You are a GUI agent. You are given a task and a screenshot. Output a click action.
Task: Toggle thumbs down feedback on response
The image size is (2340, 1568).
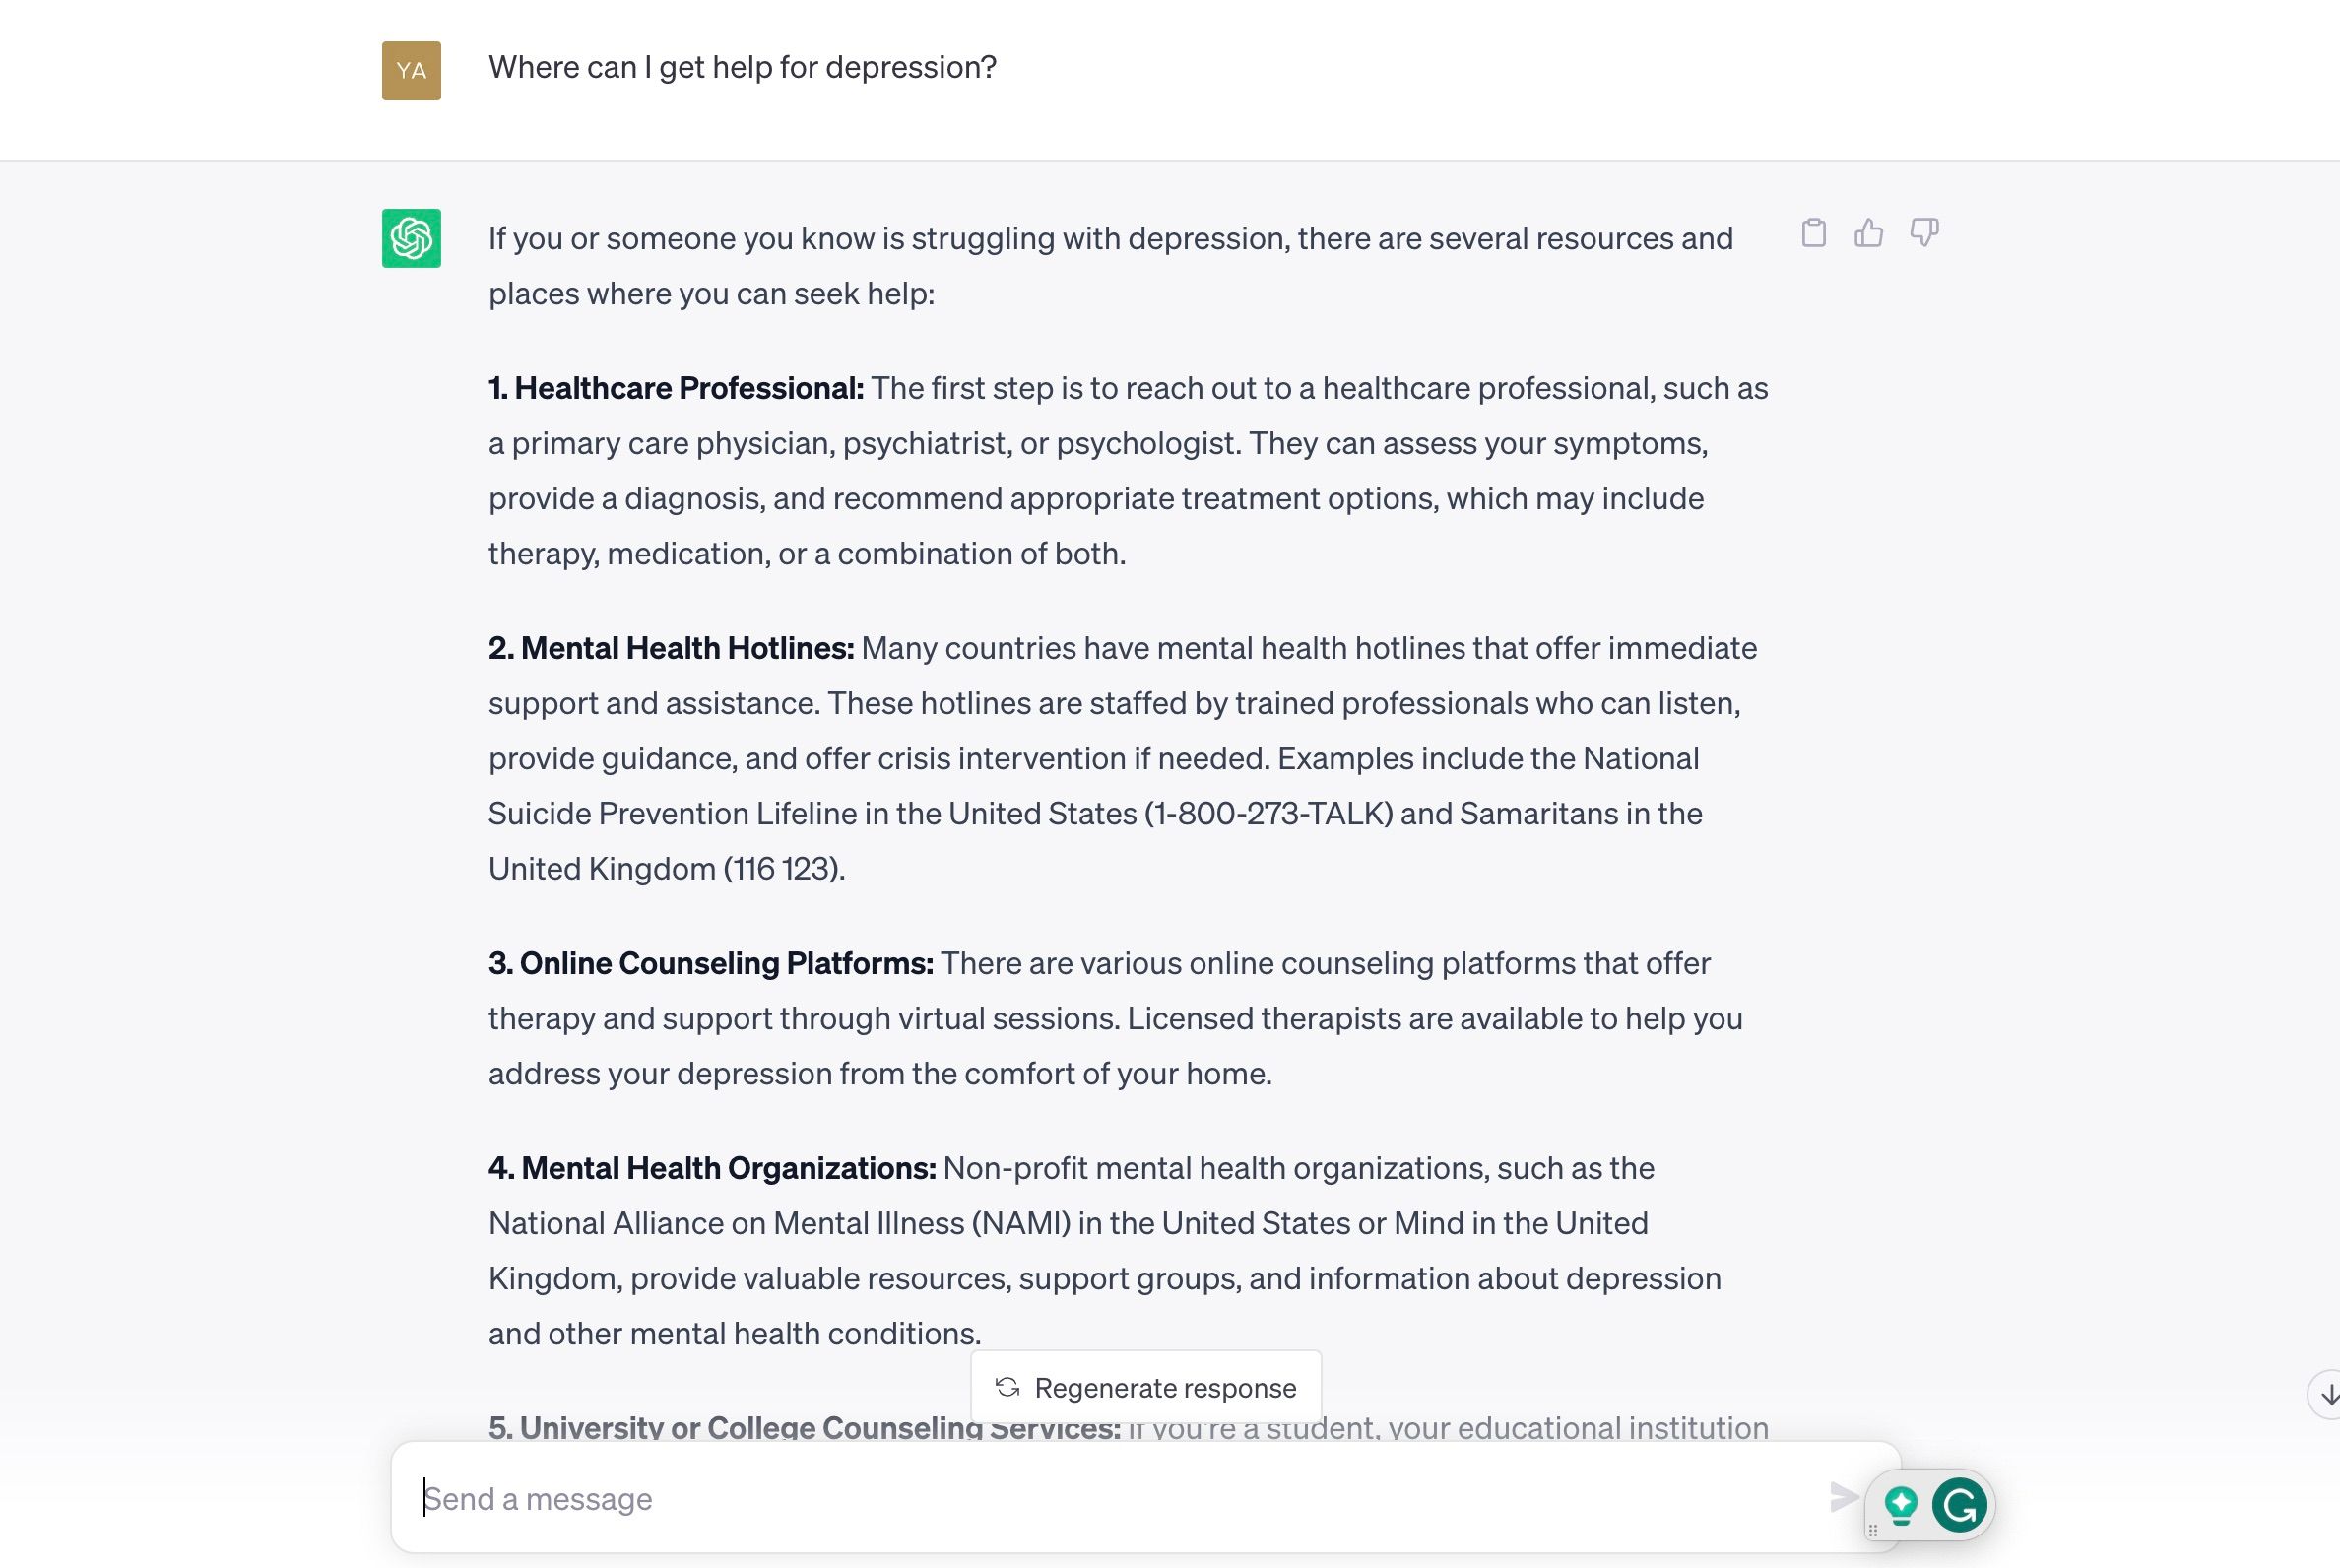1925,232
